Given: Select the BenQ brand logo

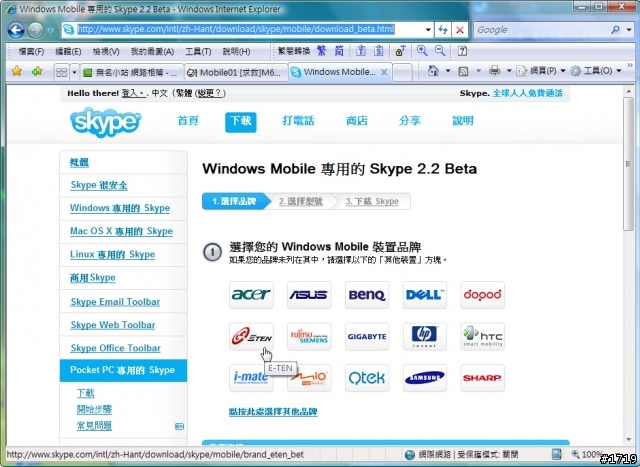Looking at the screenshot, I should click(367, 295).
